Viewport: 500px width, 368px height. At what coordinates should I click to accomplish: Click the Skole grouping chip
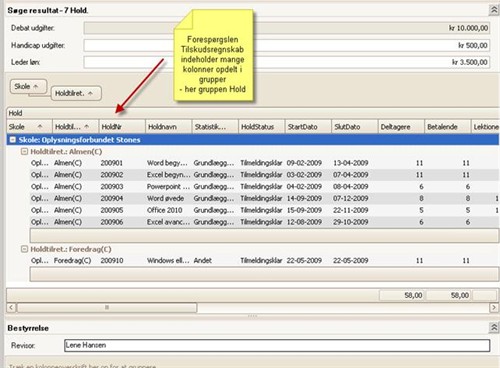tap(28, 87)
